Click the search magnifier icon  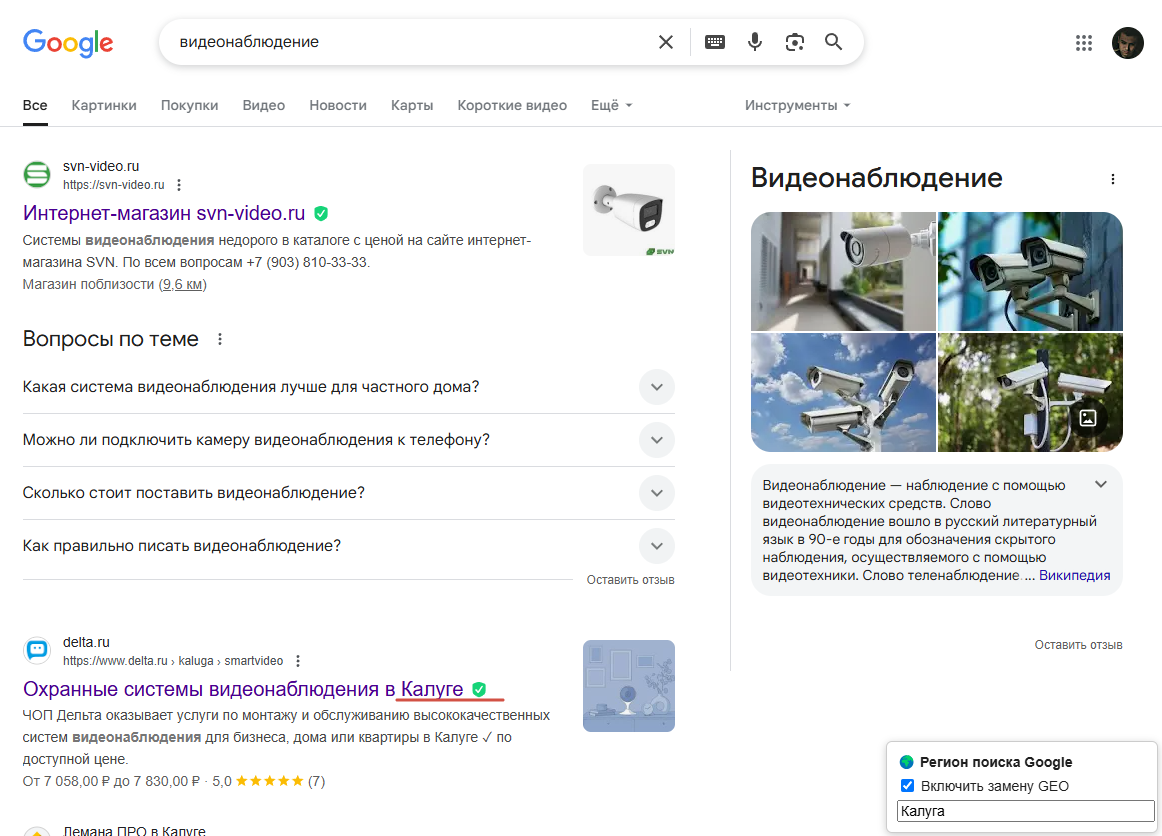coord(833,42)
